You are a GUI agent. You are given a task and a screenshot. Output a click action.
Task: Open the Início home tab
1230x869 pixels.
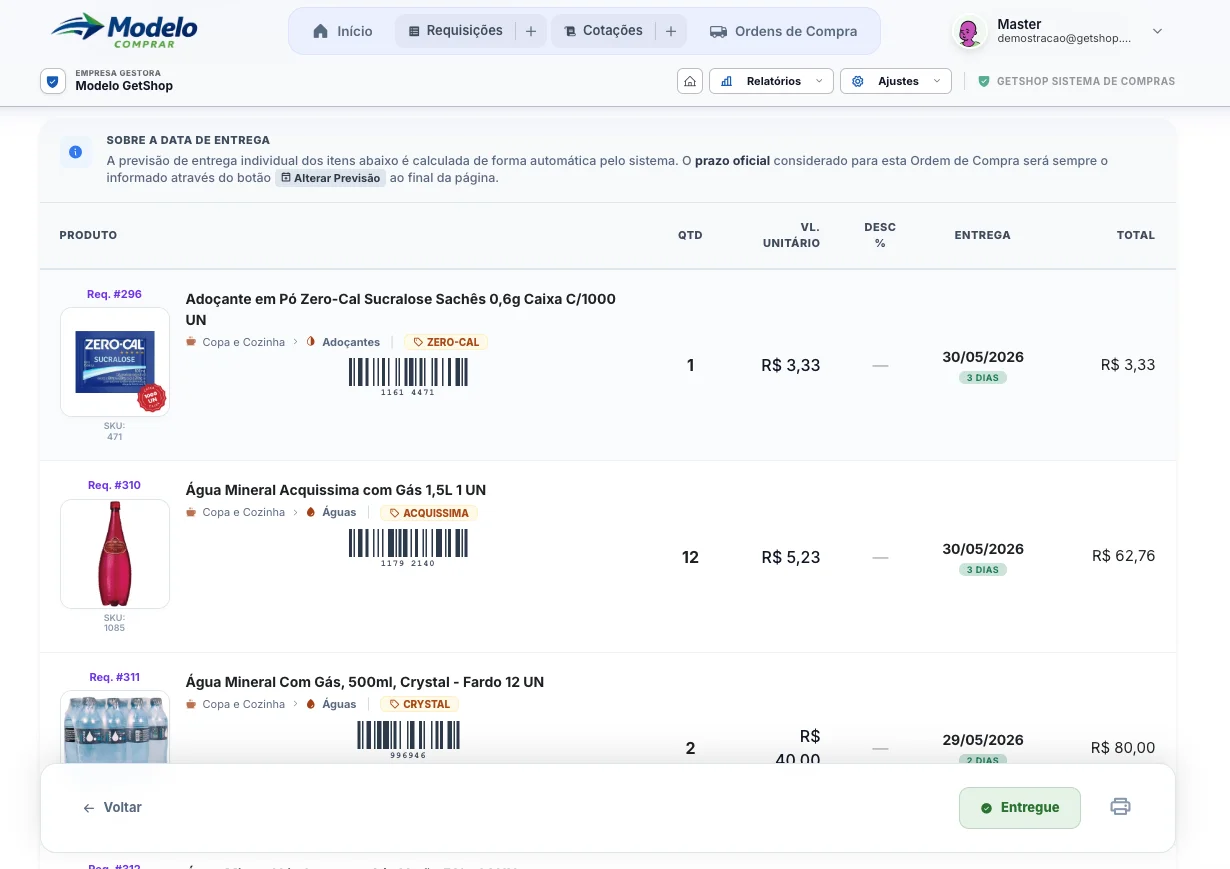click(x=343, y=31)
